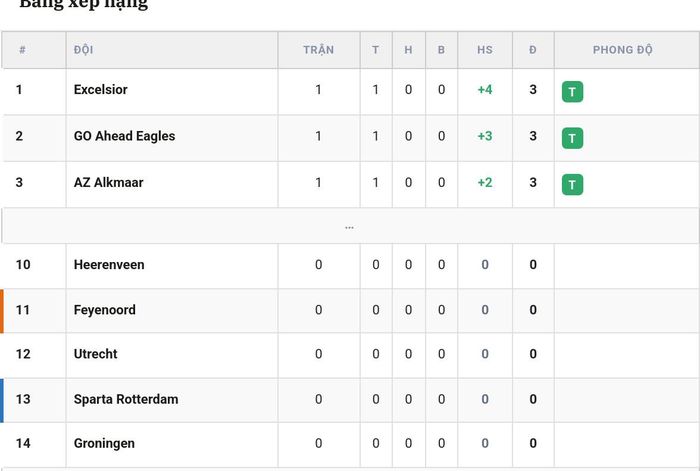
Task: Click GO Ahead Eagles' green T form badge
Action: [572, 138]
